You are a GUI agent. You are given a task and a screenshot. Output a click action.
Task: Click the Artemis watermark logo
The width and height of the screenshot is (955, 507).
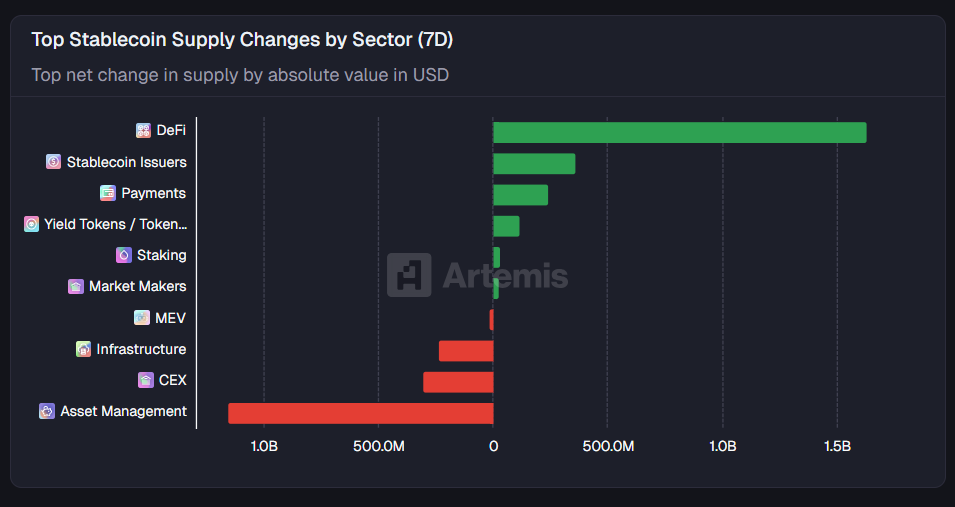pos(478,275)
